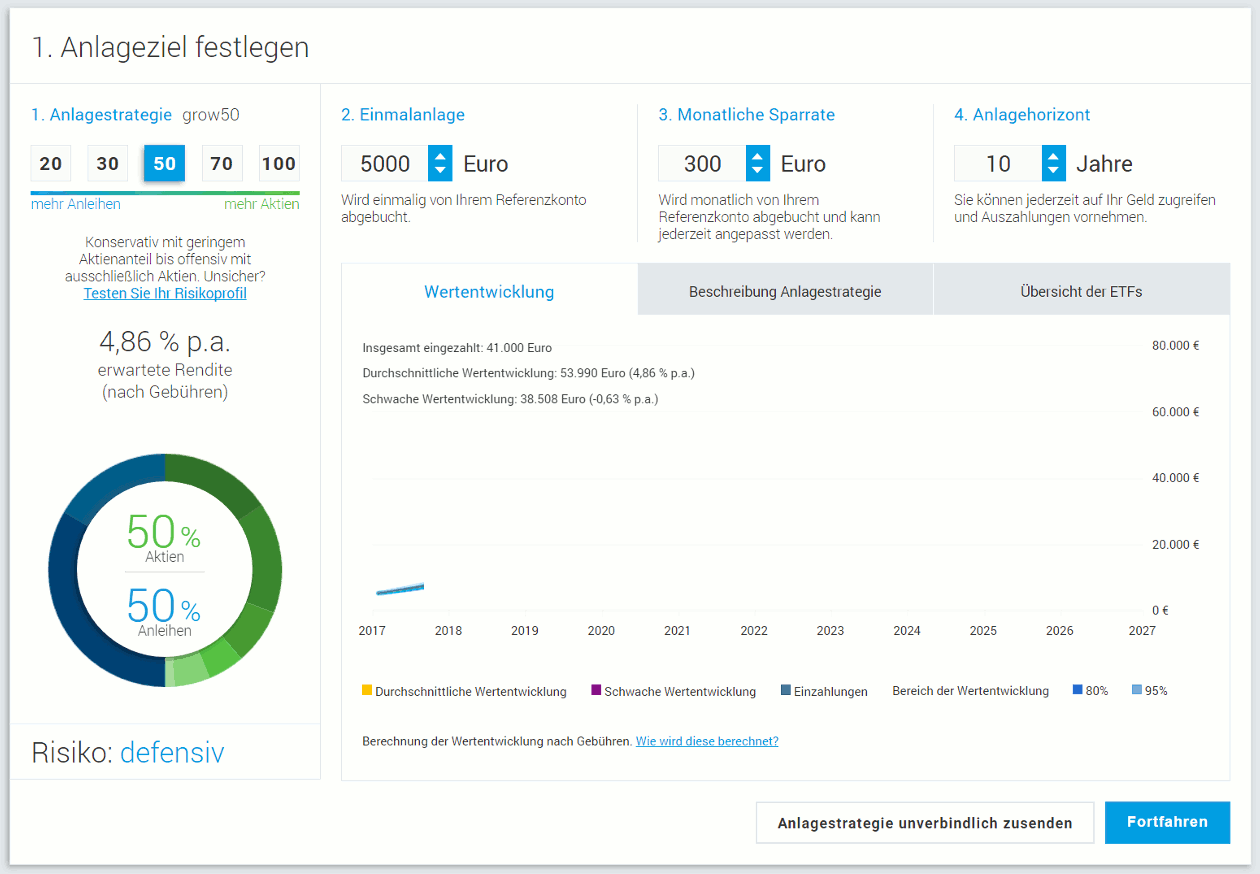Viewport: 1260px width, 874px height.
Task: Switch strategy to 100 percent stocks
Action: pyautogui.click(x=279, y=164)
